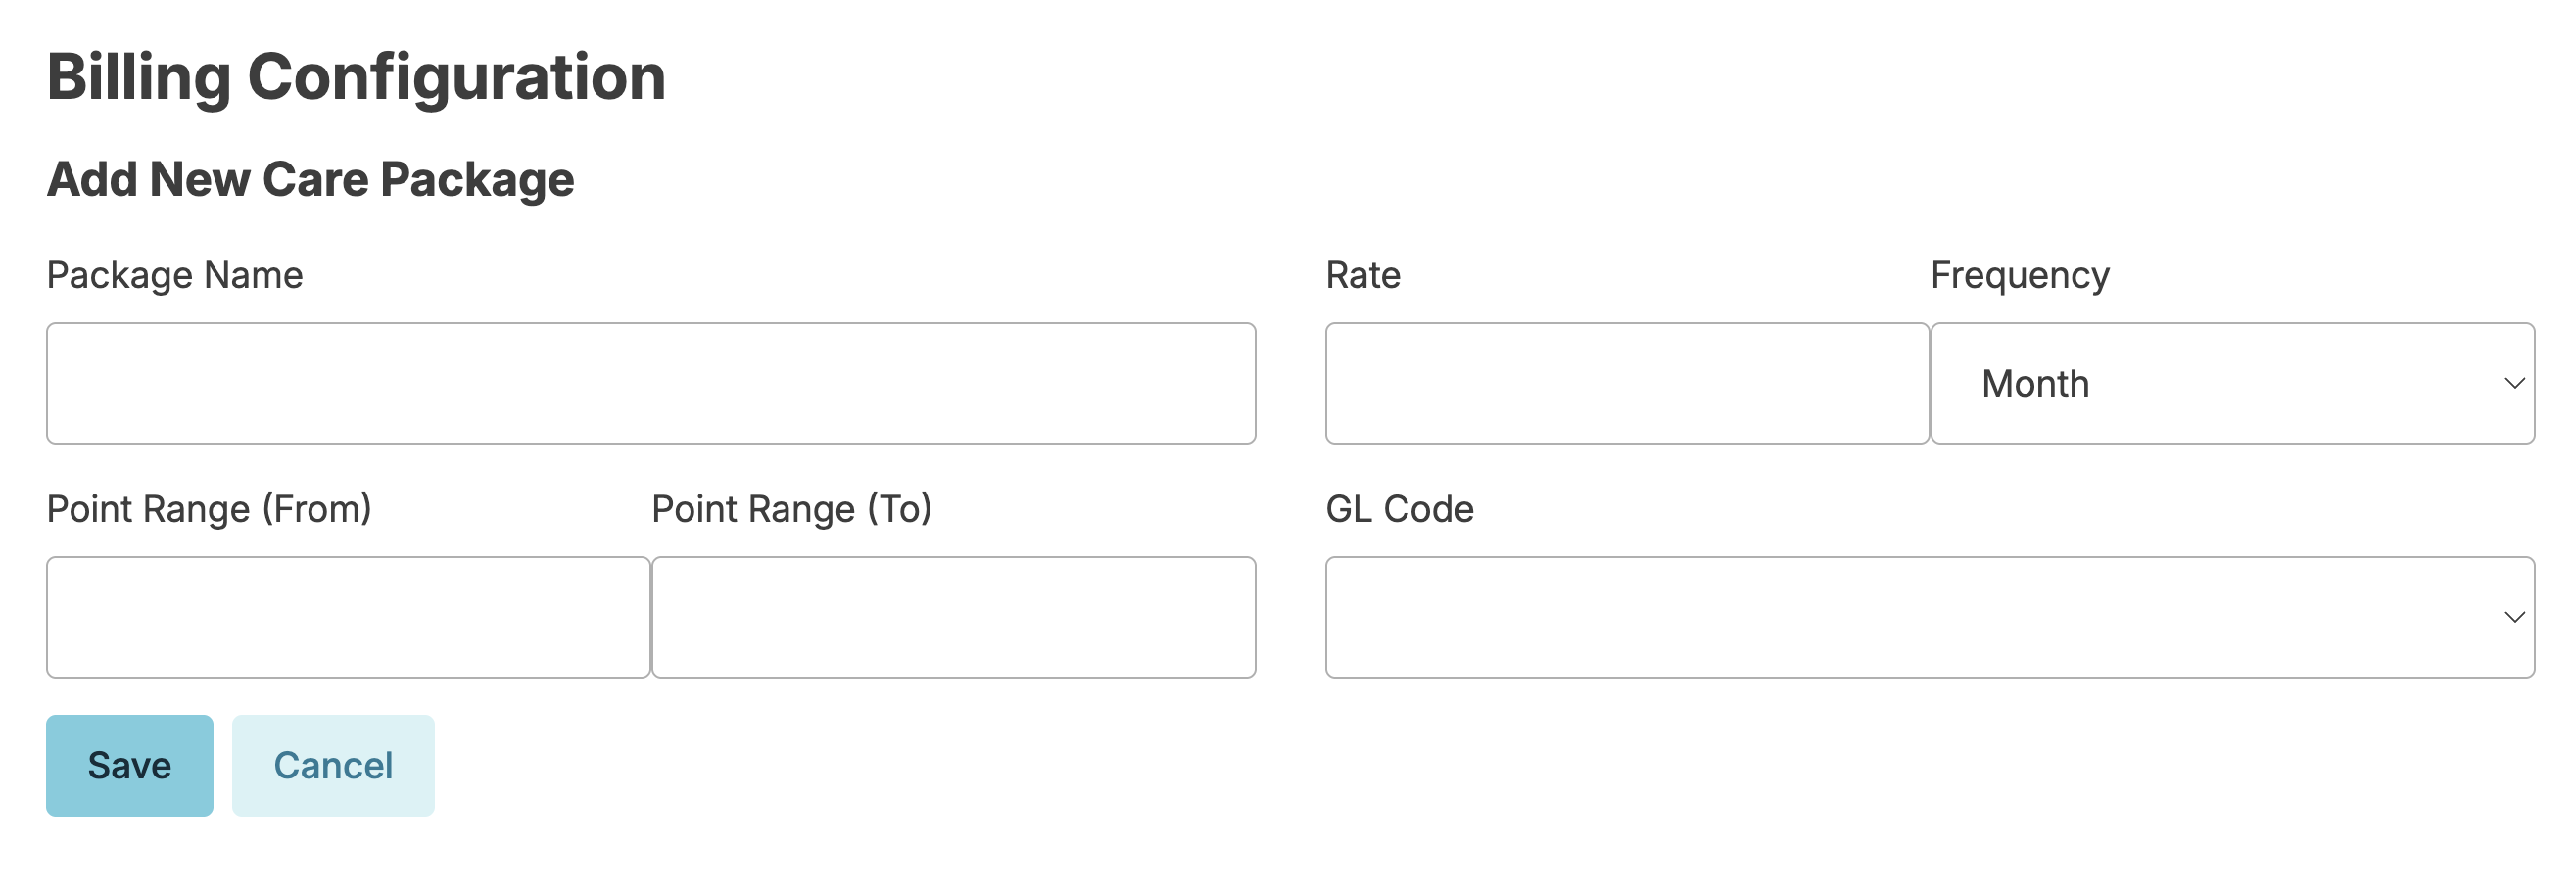Select the Point Range (To) field
Image resolution: width=2576 pixels, height=893 pixels.
coord(953,617)
